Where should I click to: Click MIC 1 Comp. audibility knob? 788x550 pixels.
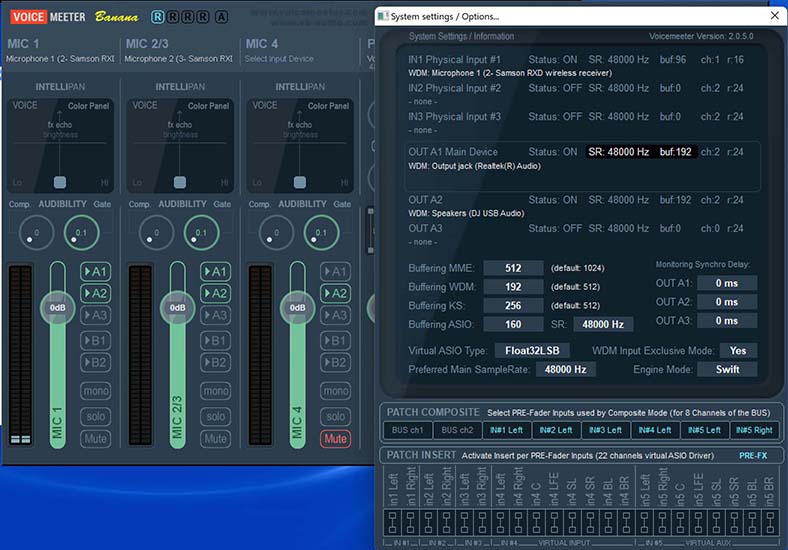click(36, 233)
